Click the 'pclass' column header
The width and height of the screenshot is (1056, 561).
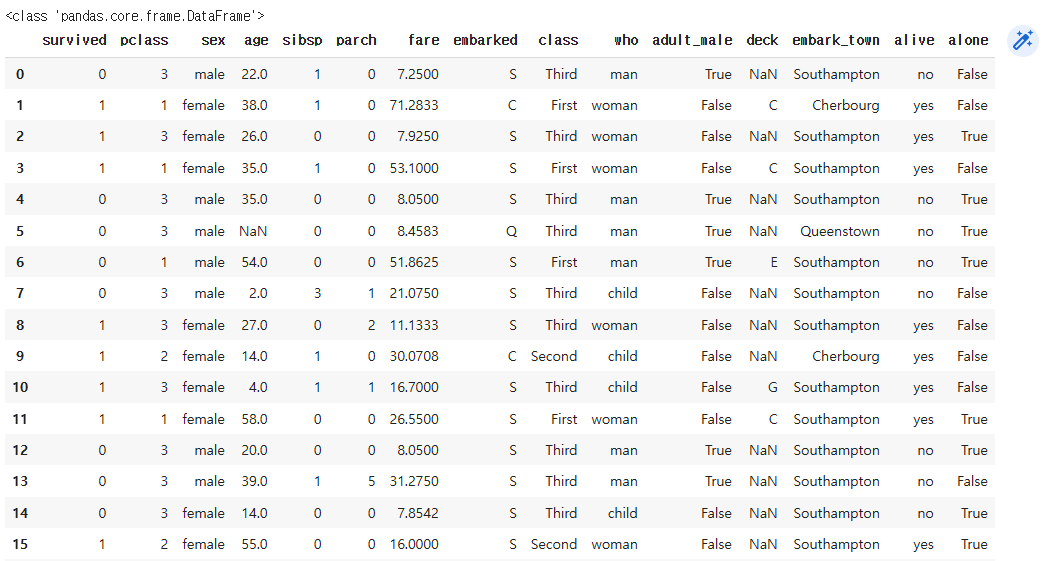click(x=144, y=40)
